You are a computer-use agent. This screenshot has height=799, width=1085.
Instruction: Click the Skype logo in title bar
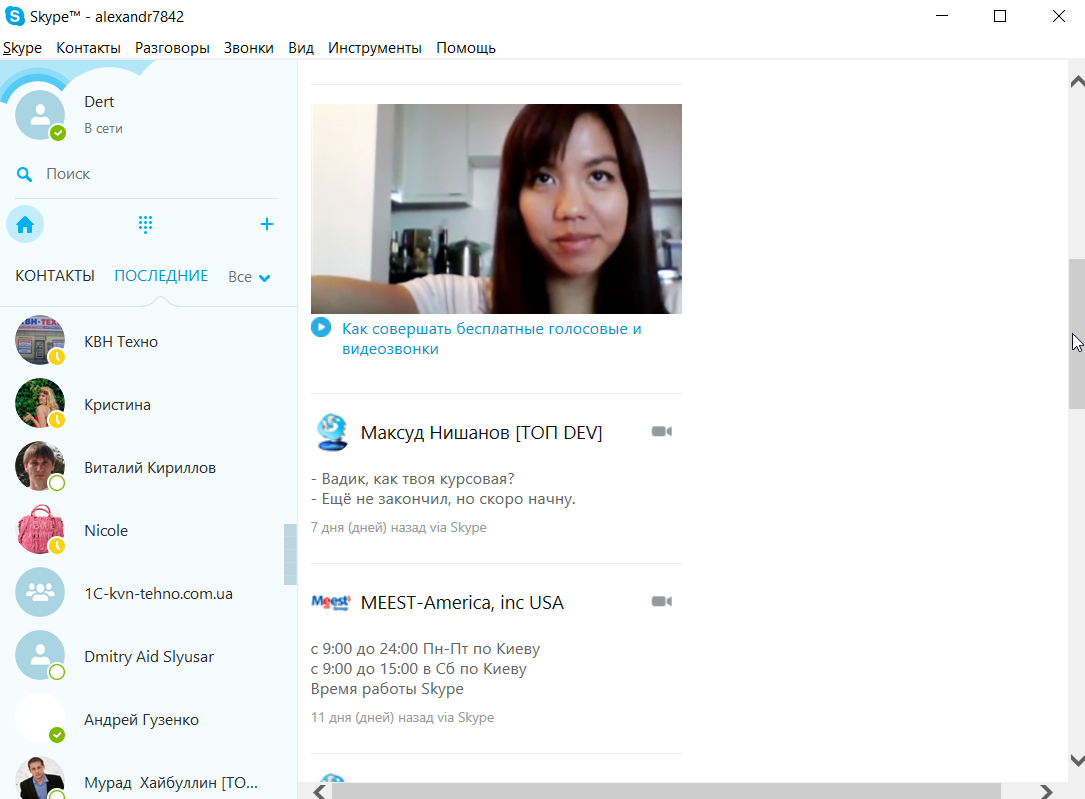pyautogui.click(x=14, y=16)
